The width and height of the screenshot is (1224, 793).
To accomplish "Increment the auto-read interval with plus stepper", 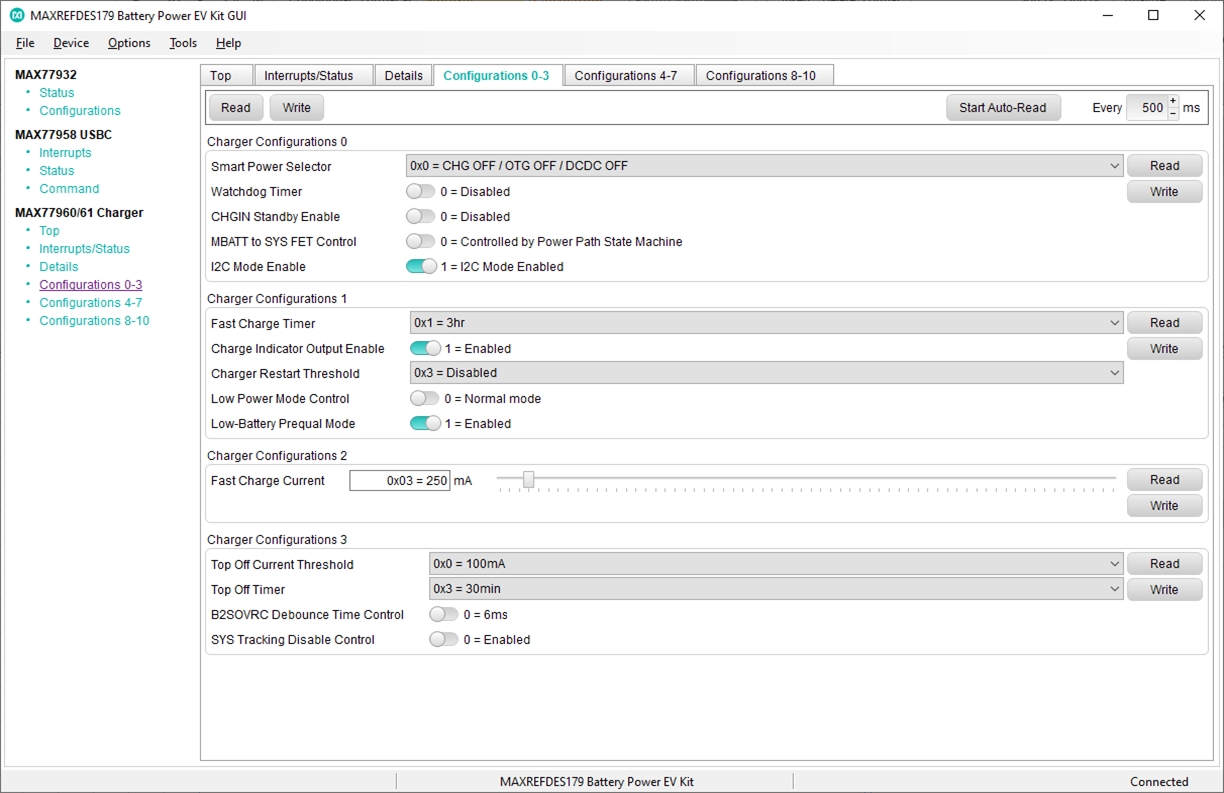I will coord(1173,101).
